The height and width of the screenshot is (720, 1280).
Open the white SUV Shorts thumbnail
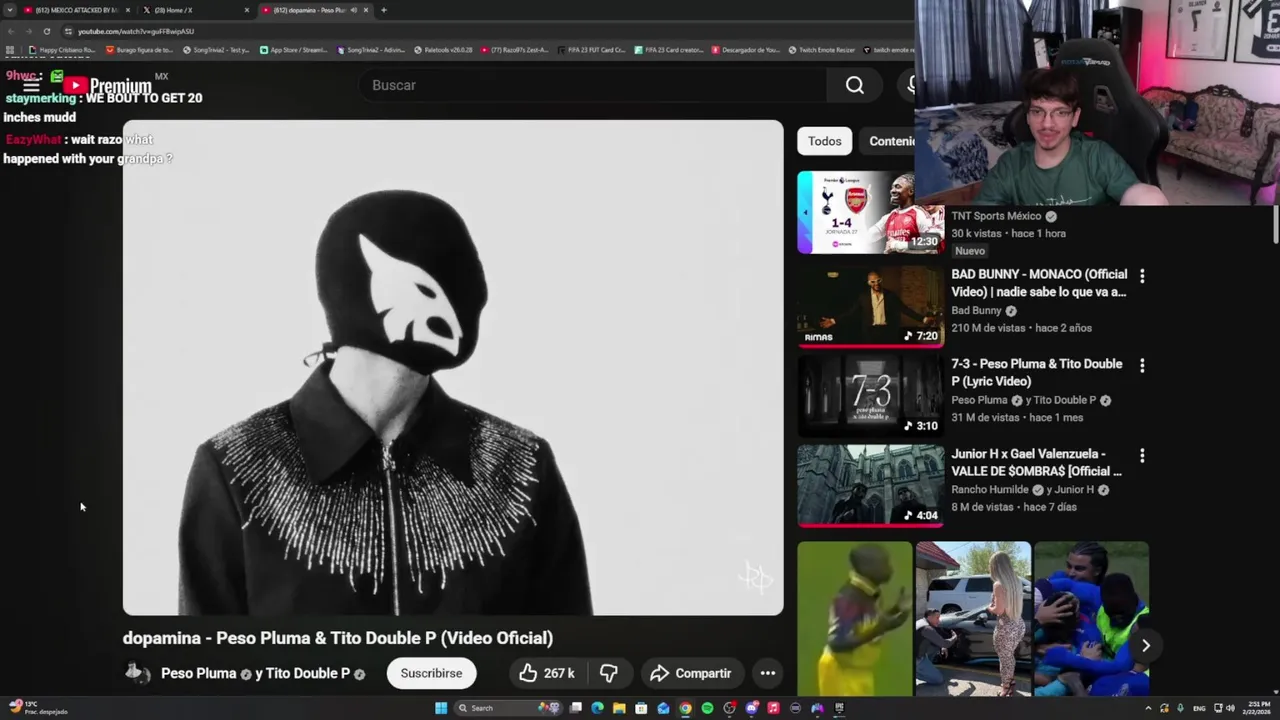click(x=973, y=619)
